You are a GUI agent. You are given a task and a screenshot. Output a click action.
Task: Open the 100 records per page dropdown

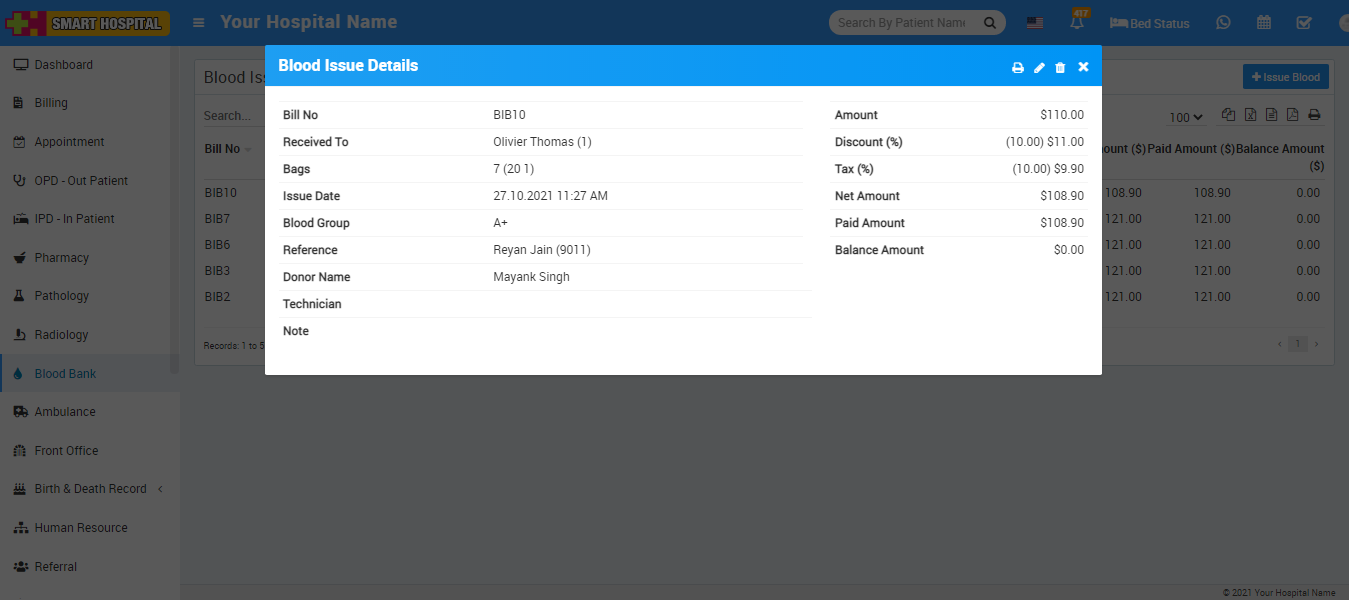(1186, 118)
